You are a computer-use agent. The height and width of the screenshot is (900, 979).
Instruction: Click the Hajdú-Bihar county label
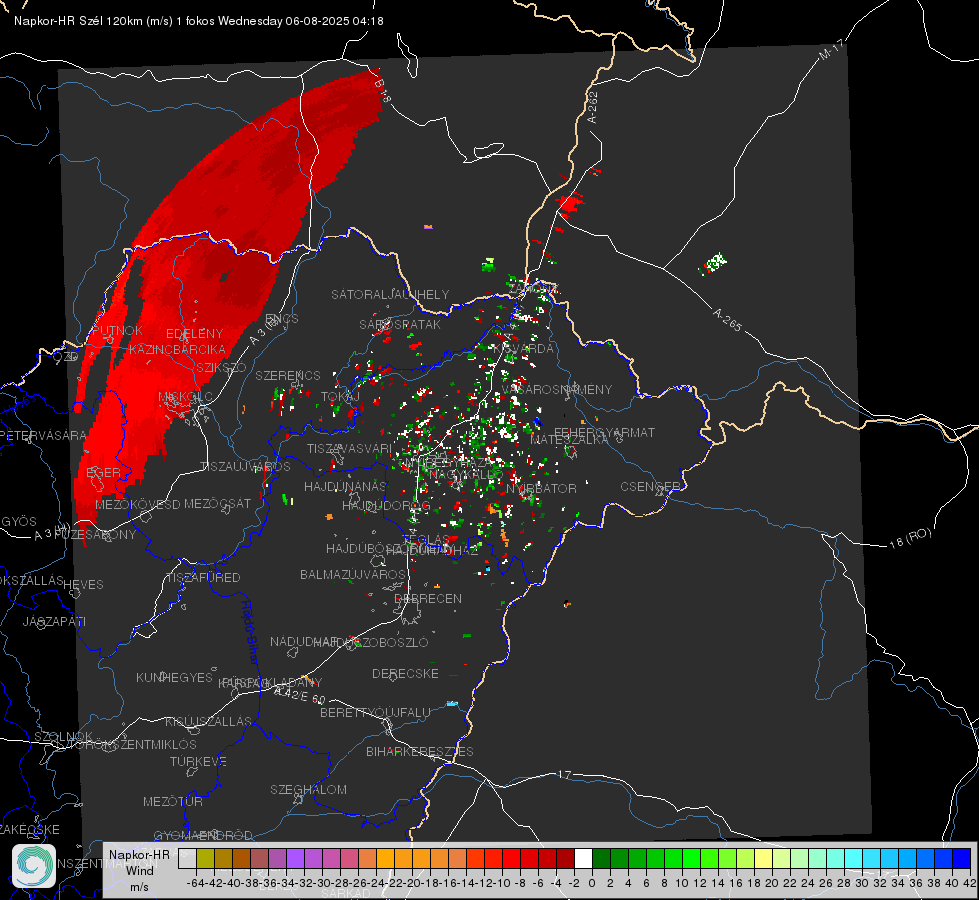pos(250,631)
